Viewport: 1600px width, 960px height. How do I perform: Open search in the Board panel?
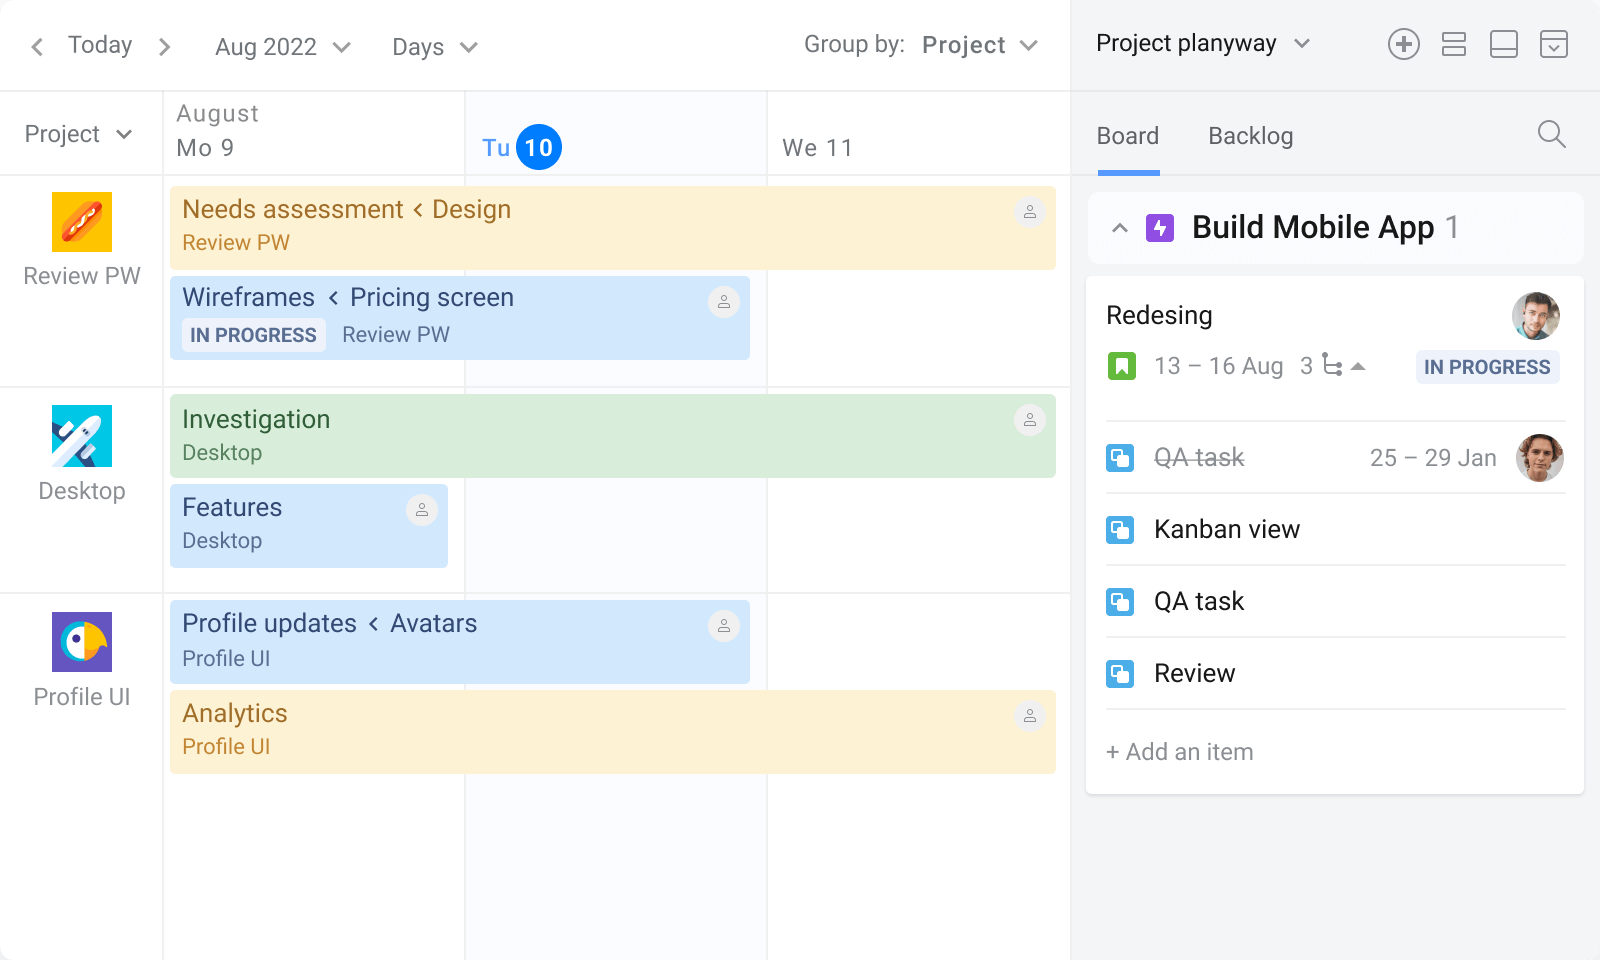(x=1551, y=134)
